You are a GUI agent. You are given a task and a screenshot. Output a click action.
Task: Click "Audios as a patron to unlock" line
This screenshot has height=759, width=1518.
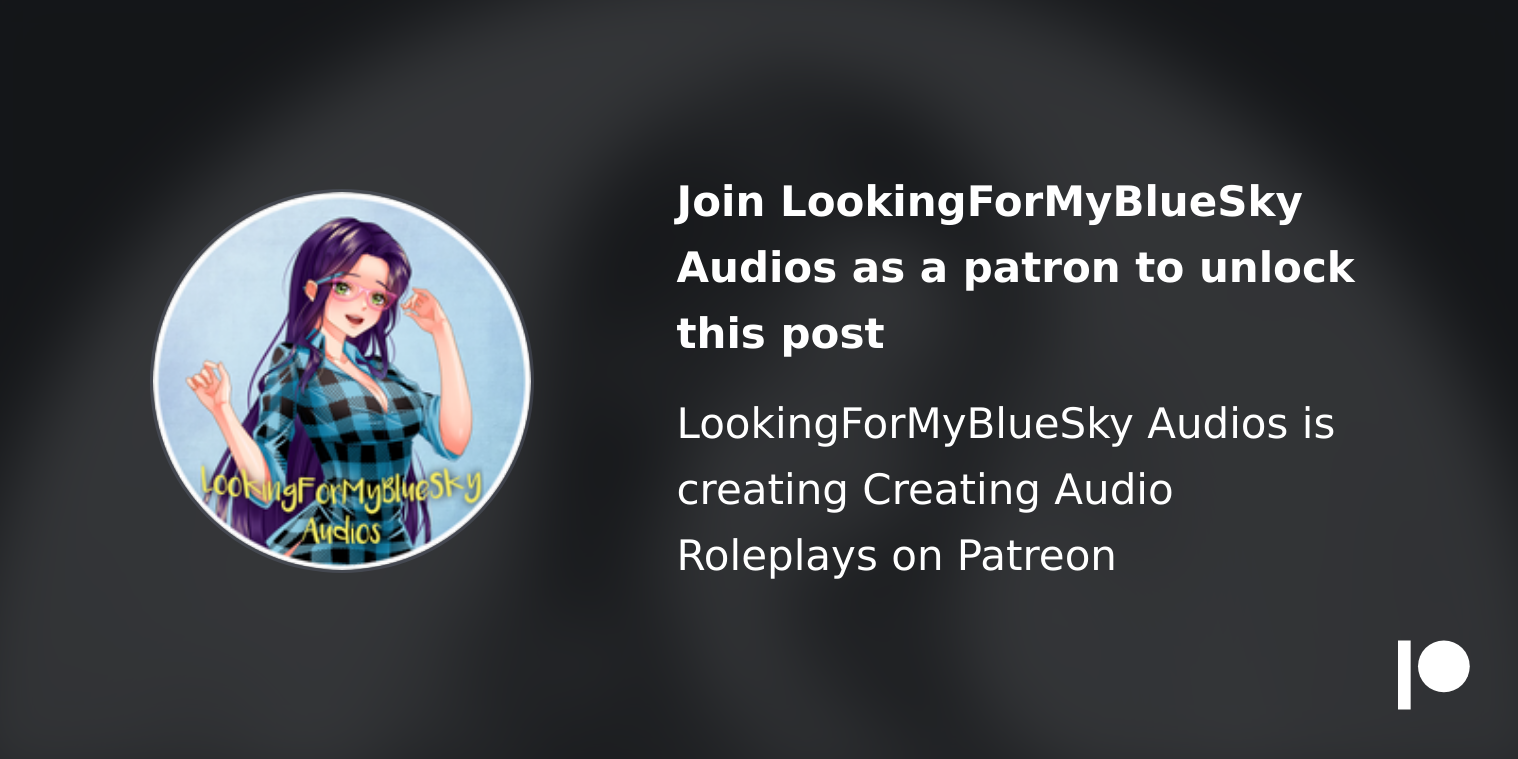(1015, 268)
